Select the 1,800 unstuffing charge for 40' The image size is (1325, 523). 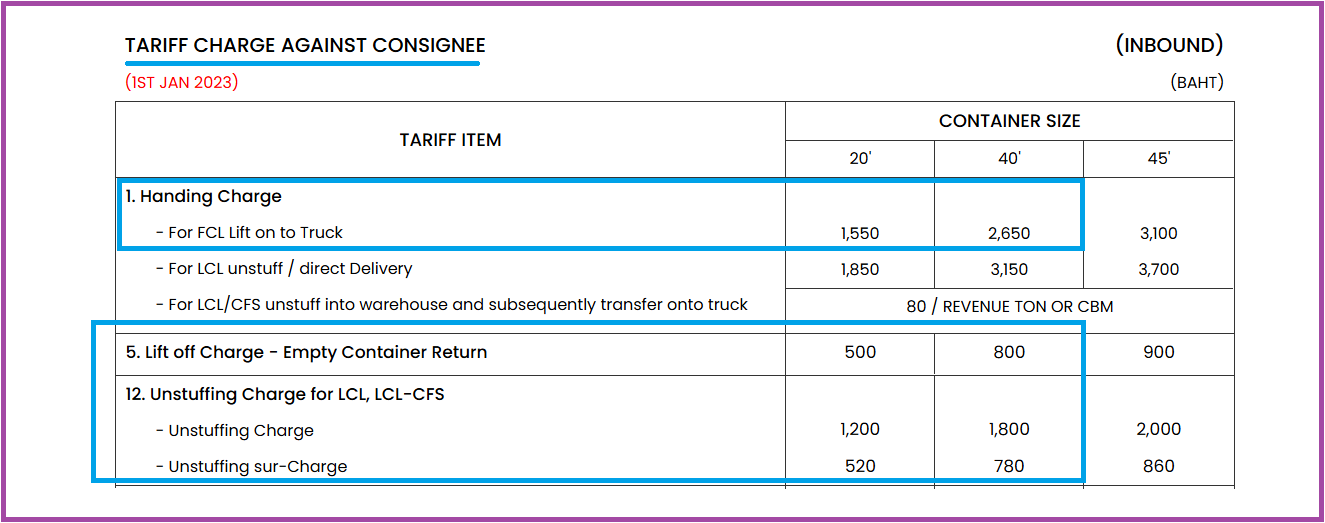1009,430
